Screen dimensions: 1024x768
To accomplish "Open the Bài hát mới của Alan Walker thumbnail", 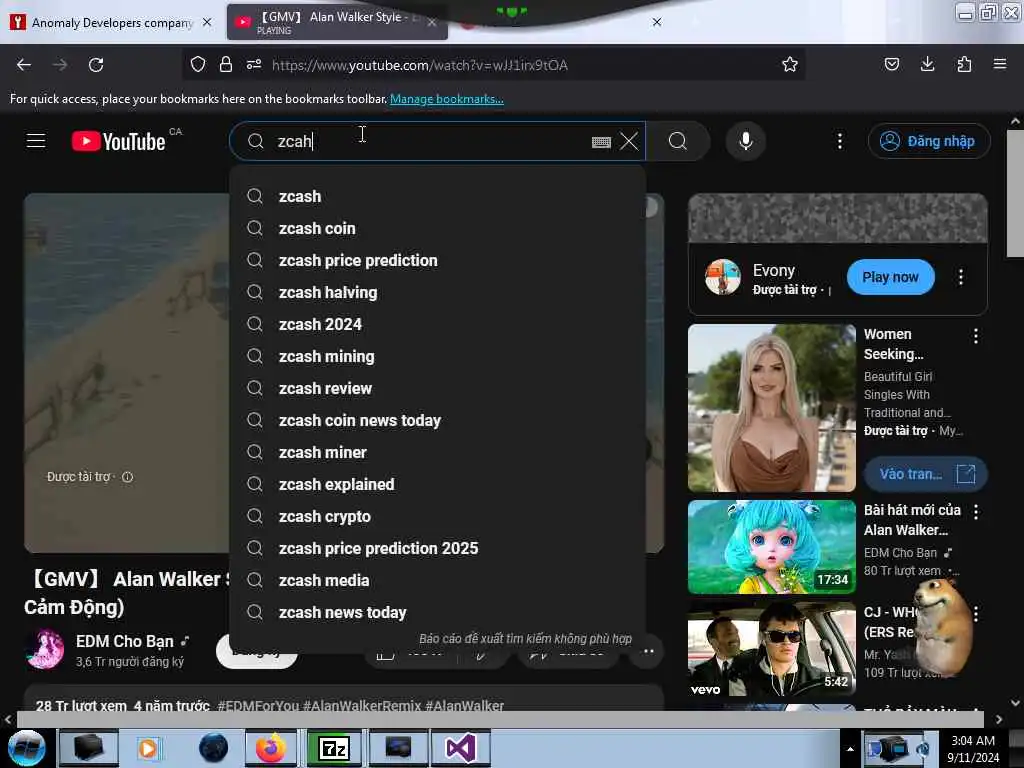I will tap(772, 547).
